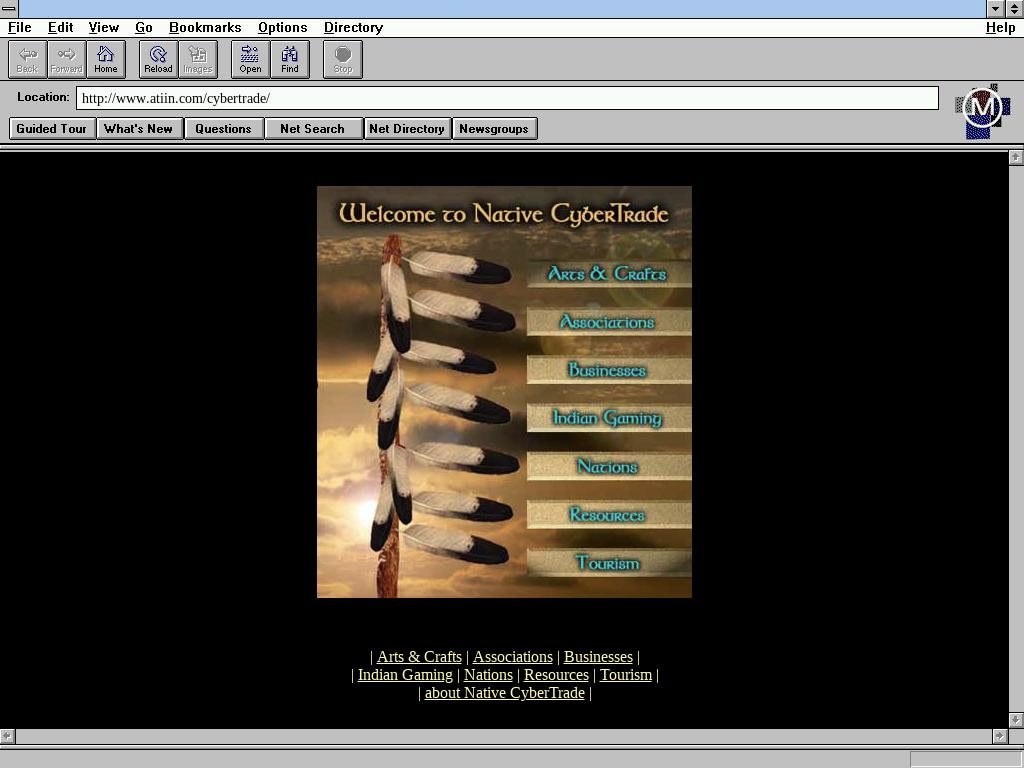Open the Options menu

[282, 28]
